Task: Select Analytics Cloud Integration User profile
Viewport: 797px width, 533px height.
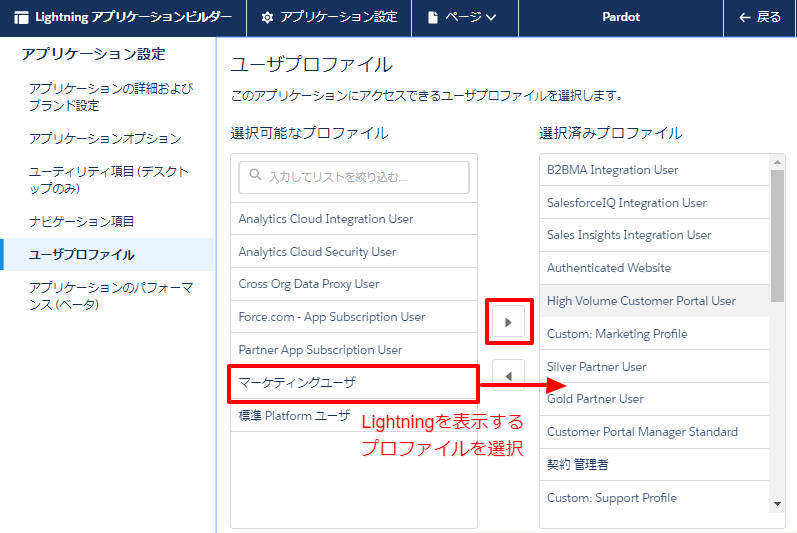Action: coord(354,219)
